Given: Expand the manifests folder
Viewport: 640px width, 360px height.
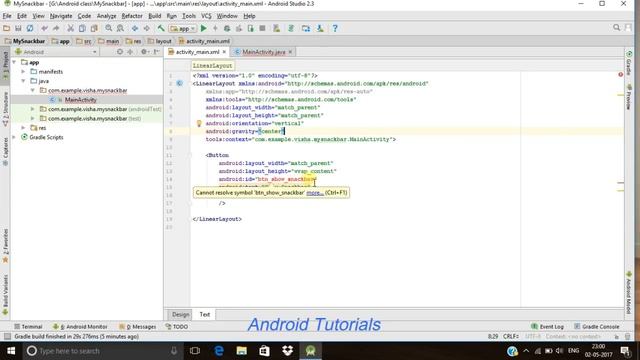Looking at the screenshot, I should (24, 72).
